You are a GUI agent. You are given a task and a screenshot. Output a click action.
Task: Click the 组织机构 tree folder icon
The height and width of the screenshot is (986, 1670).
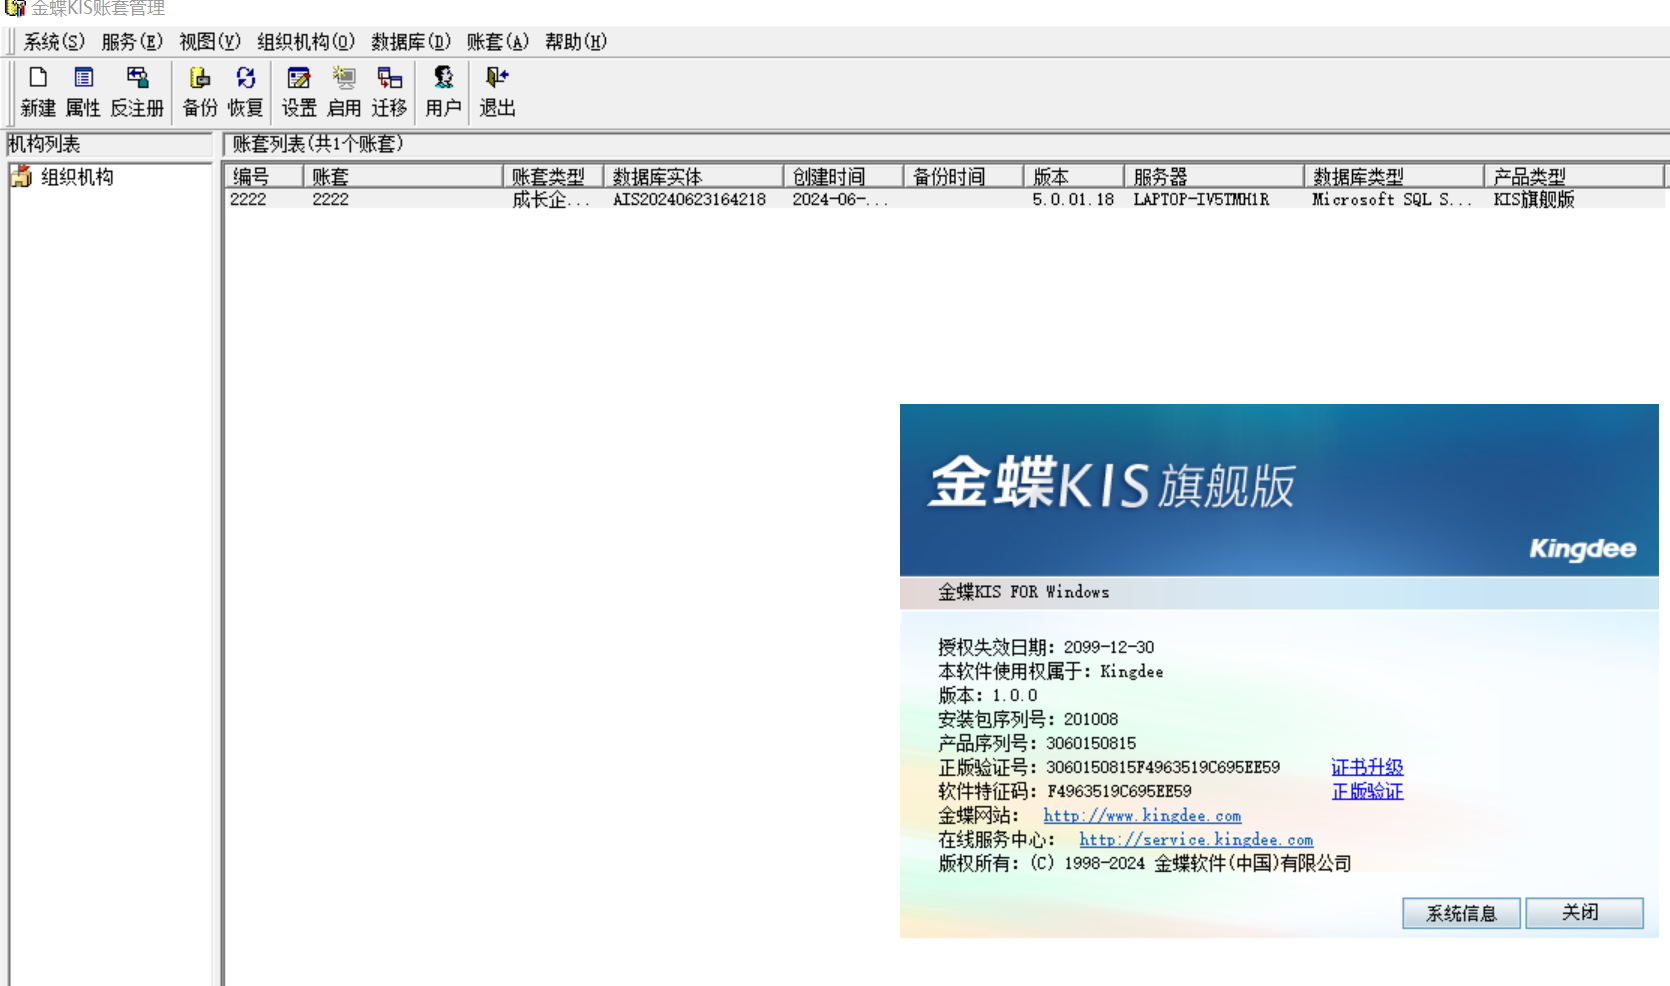[x=21, y=177]
